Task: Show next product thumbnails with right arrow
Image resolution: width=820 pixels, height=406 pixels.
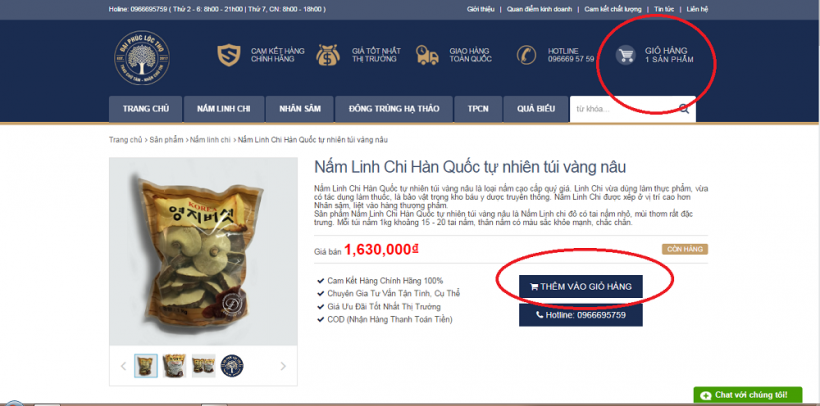Action: click(283, 366)
